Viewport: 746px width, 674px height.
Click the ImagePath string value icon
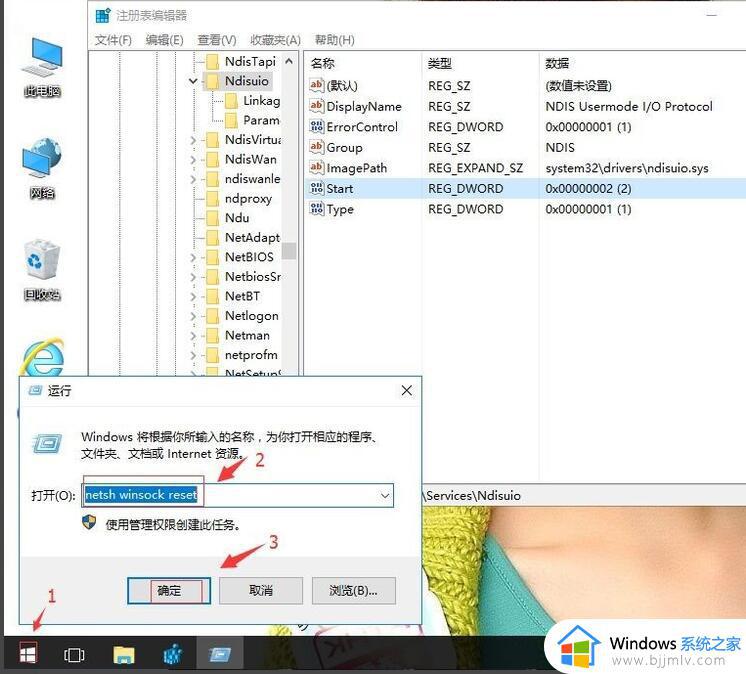point(316,167)
